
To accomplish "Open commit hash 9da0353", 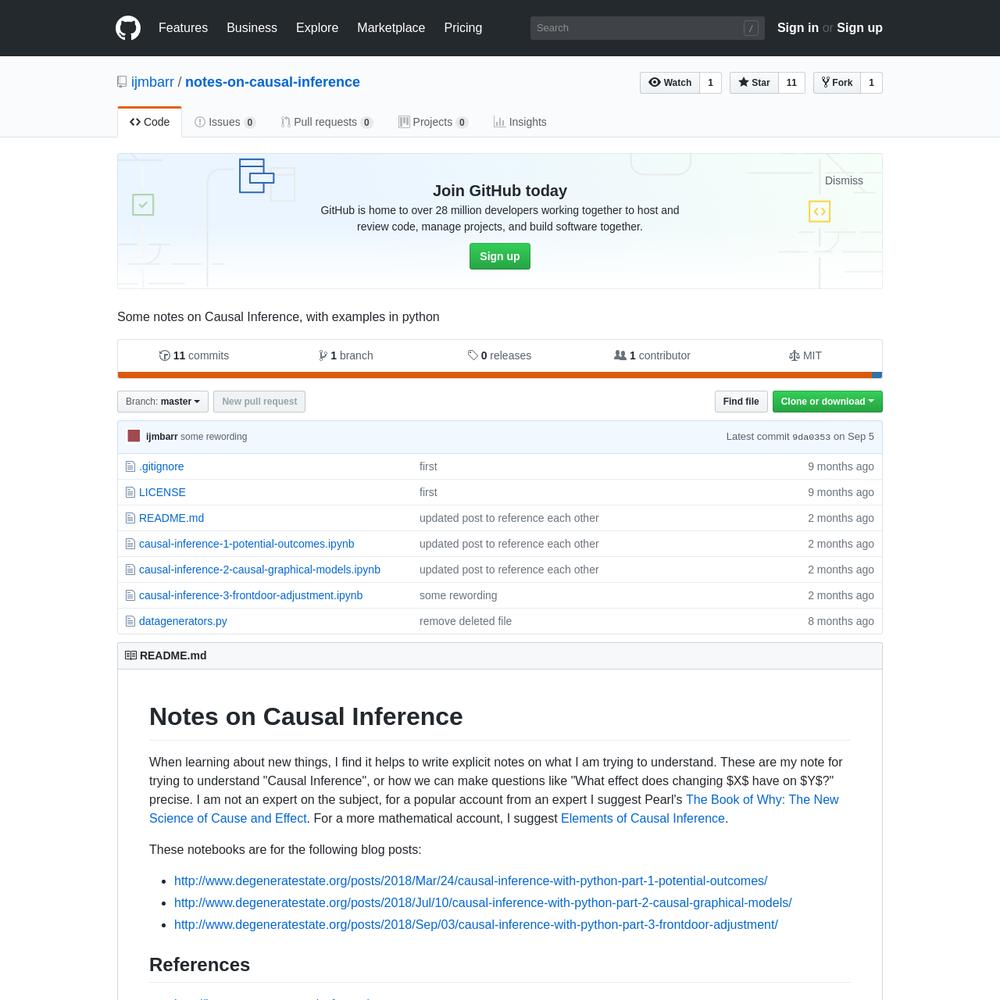I will point(811,437).
